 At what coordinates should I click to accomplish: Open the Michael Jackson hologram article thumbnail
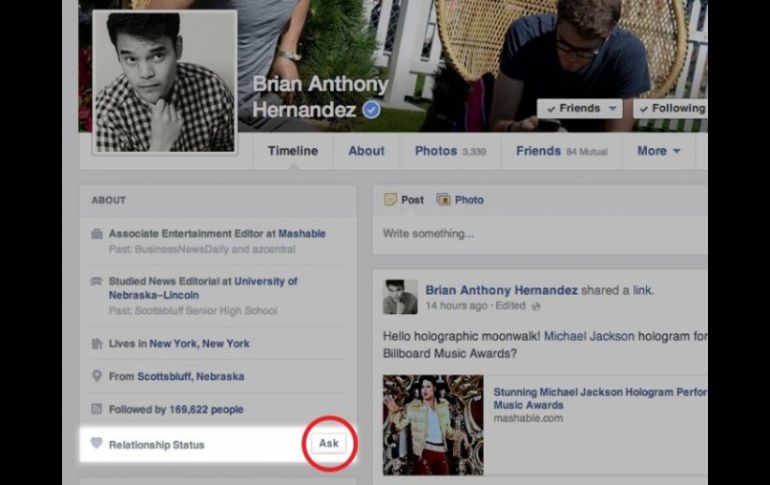(x=432, y=425)
